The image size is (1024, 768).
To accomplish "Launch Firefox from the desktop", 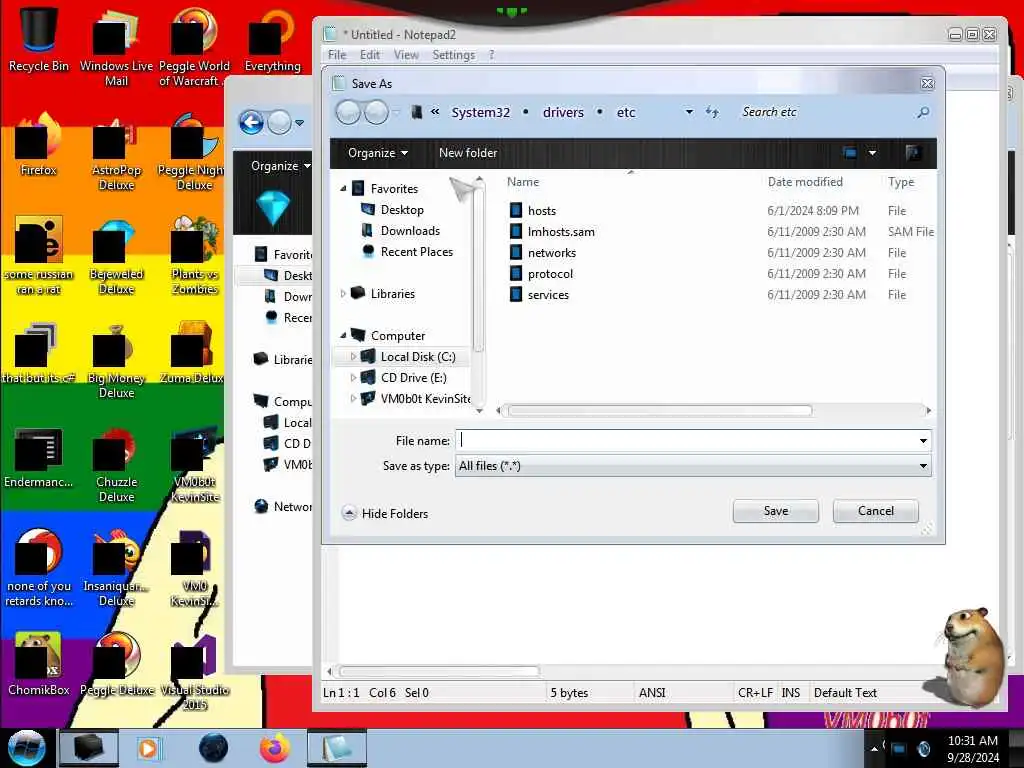I will click(x=39, y=144).
